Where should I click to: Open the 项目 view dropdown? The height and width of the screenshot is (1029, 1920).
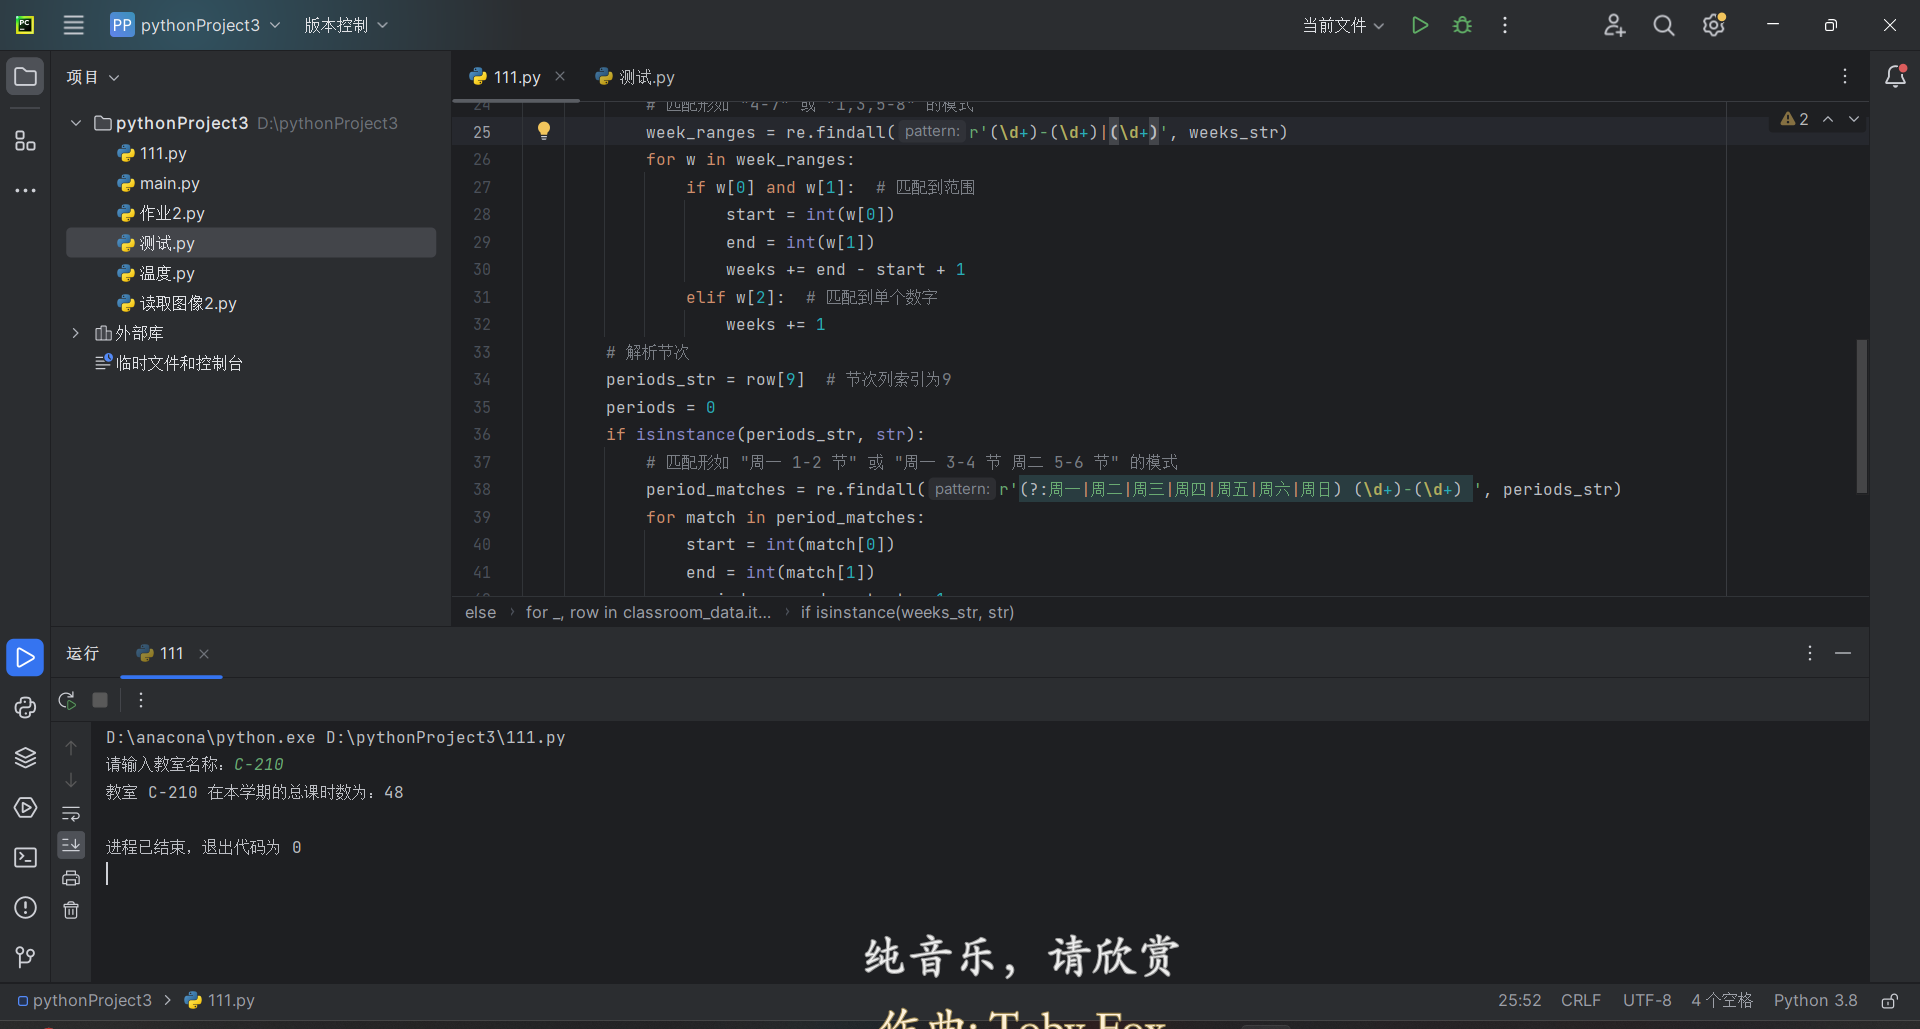pos(93,77)
